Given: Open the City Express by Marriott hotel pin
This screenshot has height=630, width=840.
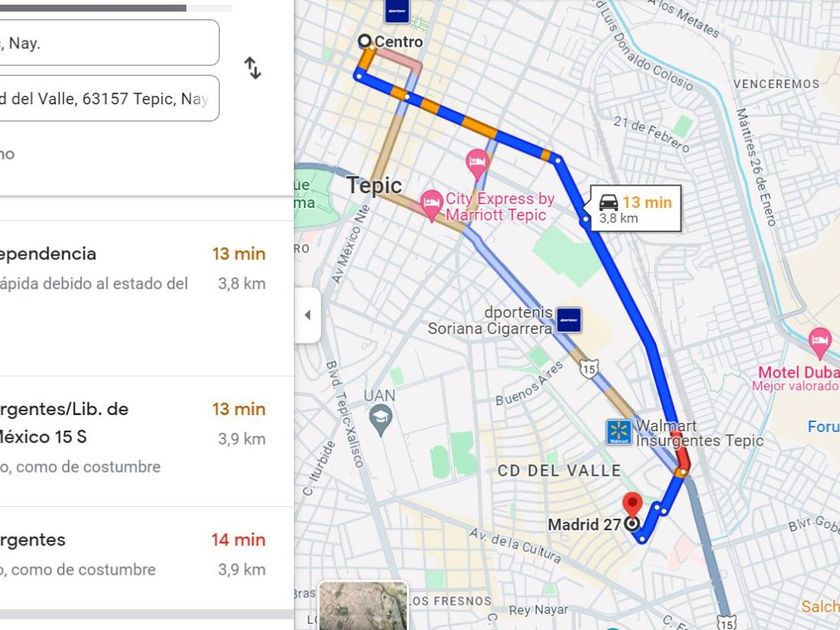Looking at the screenshot, I should coord(432,206).
